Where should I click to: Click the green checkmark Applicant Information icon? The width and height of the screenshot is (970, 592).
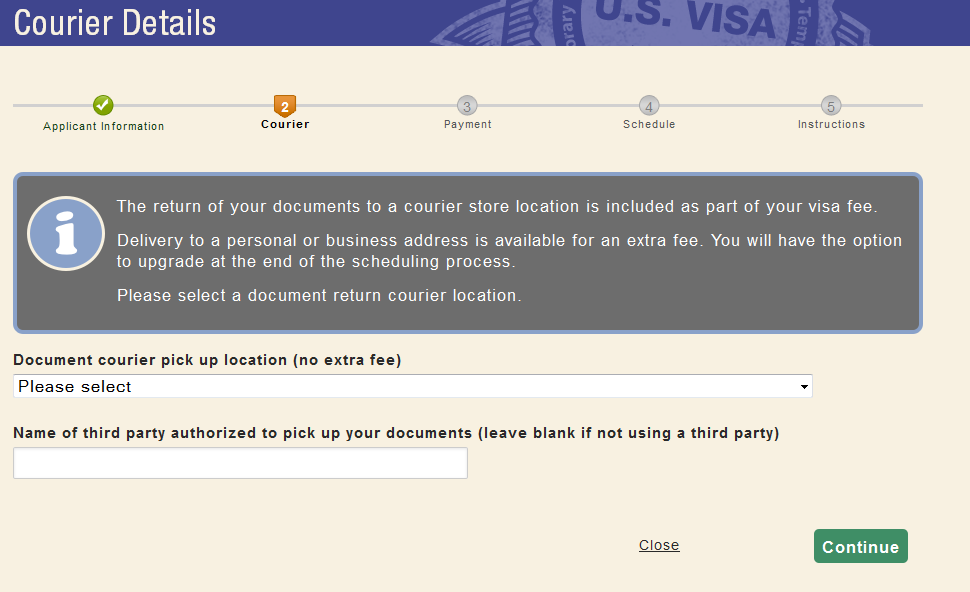click(103, 105)
